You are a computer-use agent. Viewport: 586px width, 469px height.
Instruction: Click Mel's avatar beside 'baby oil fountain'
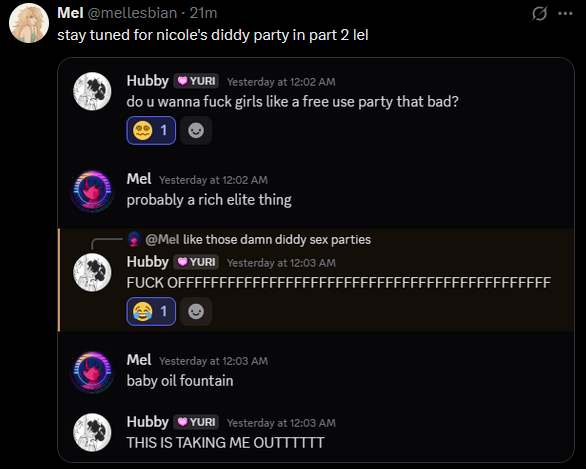click(92, 372)
